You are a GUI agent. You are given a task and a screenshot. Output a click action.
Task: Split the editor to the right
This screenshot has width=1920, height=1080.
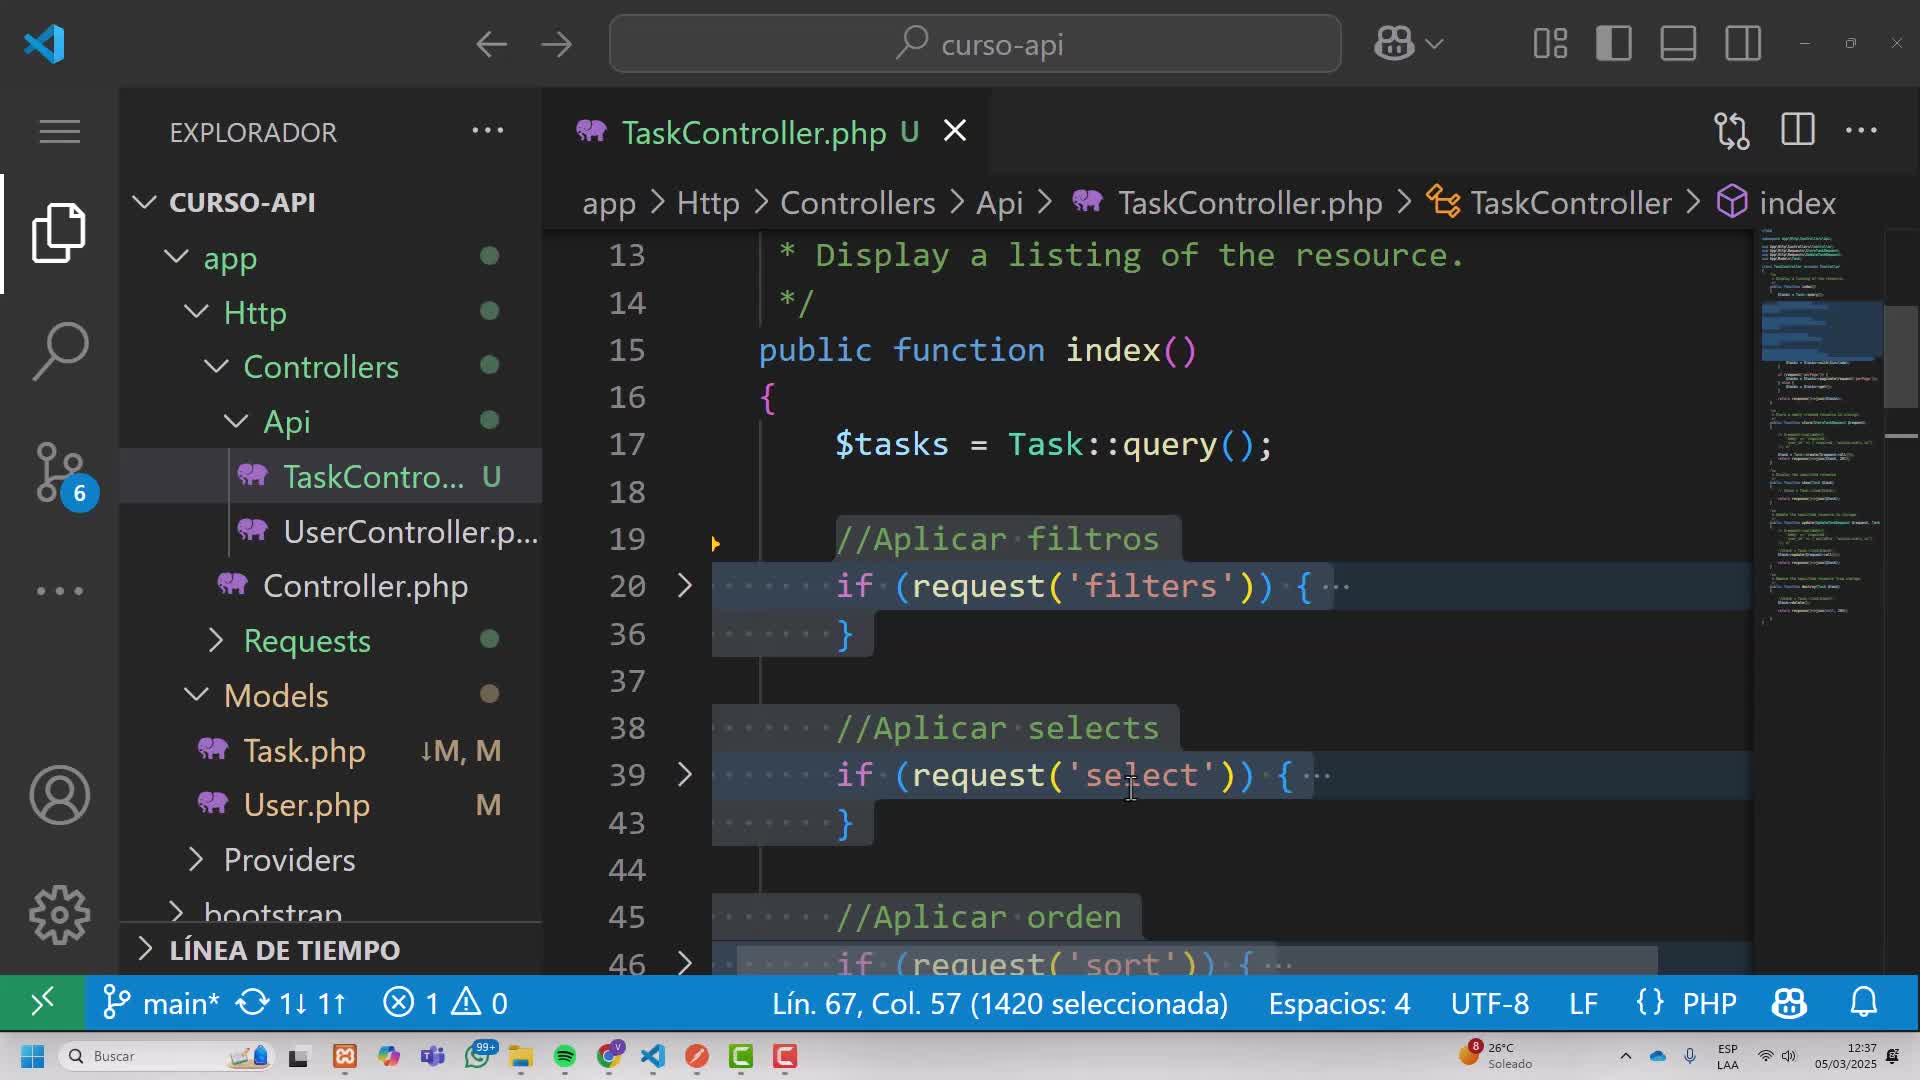coord(1797,131)
